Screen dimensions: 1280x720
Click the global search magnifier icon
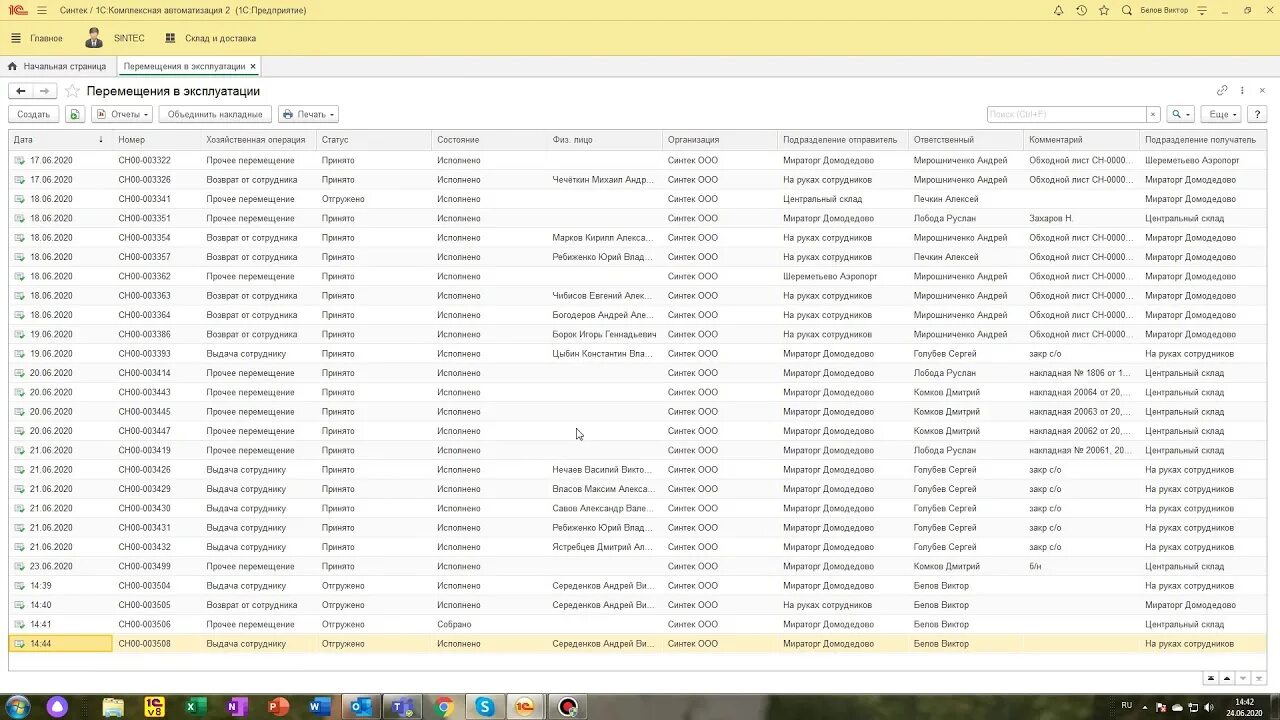(1127, 10)
